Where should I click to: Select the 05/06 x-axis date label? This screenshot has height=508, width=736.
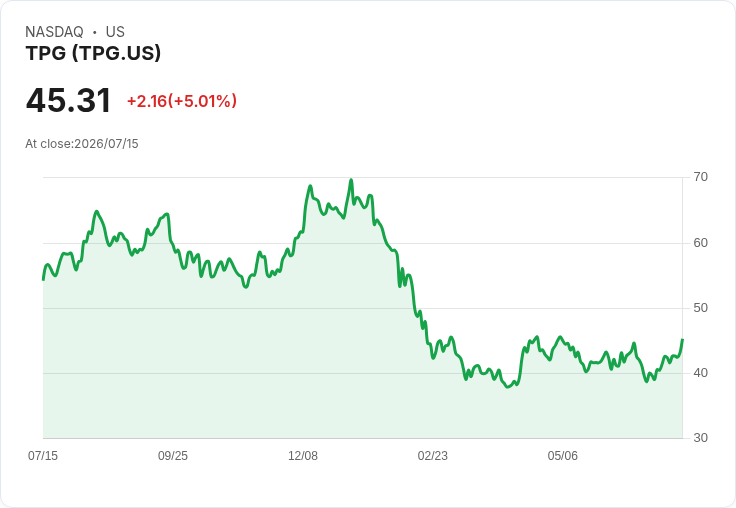tap(562, 455)
